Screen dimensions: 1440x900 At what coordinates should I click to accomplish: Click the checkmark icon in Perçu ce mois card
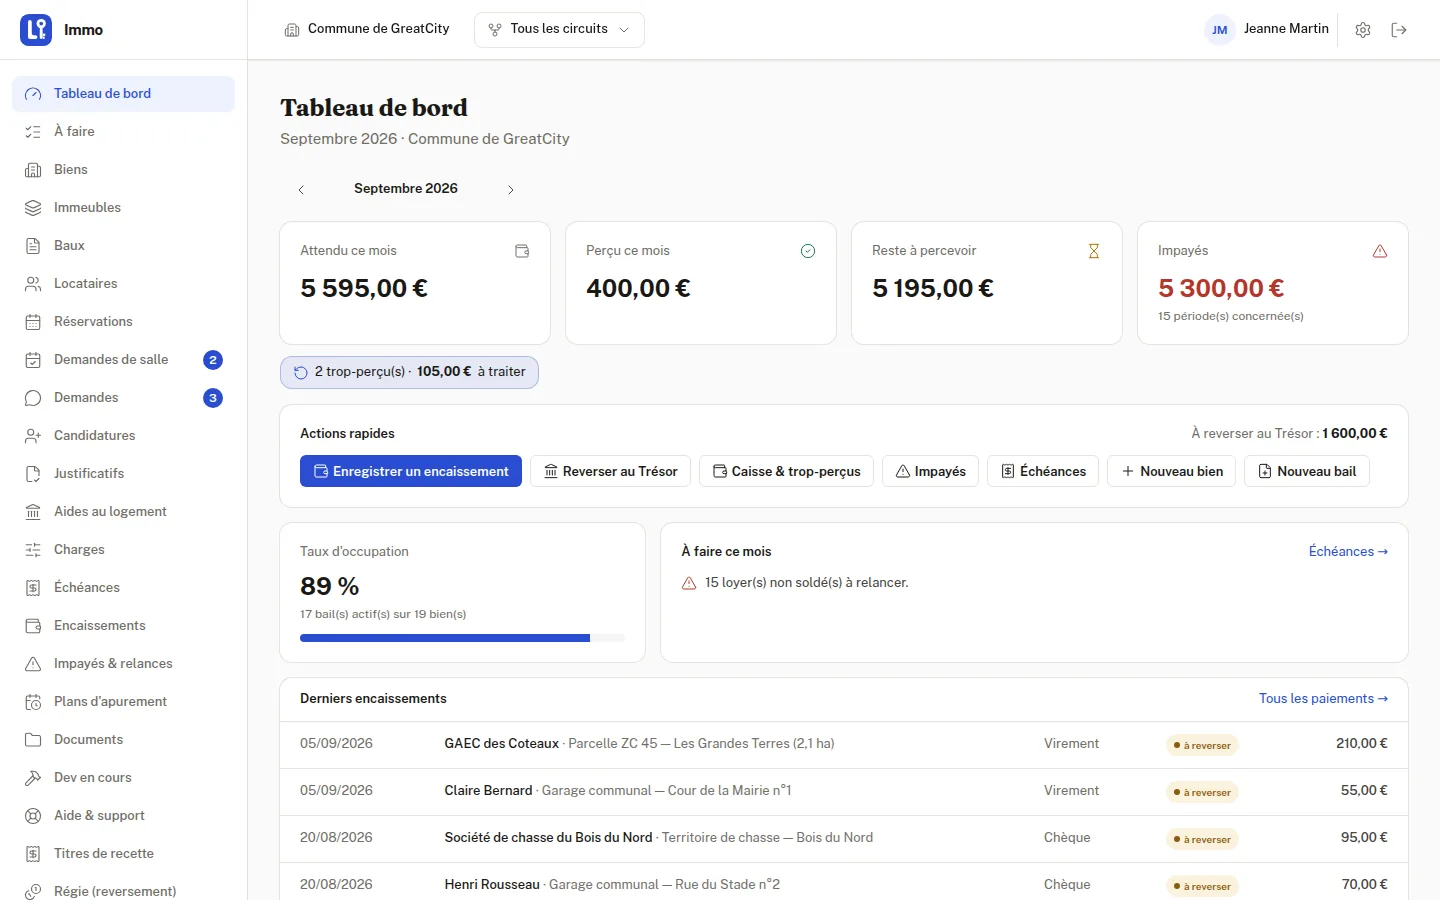tap(808, 251)
